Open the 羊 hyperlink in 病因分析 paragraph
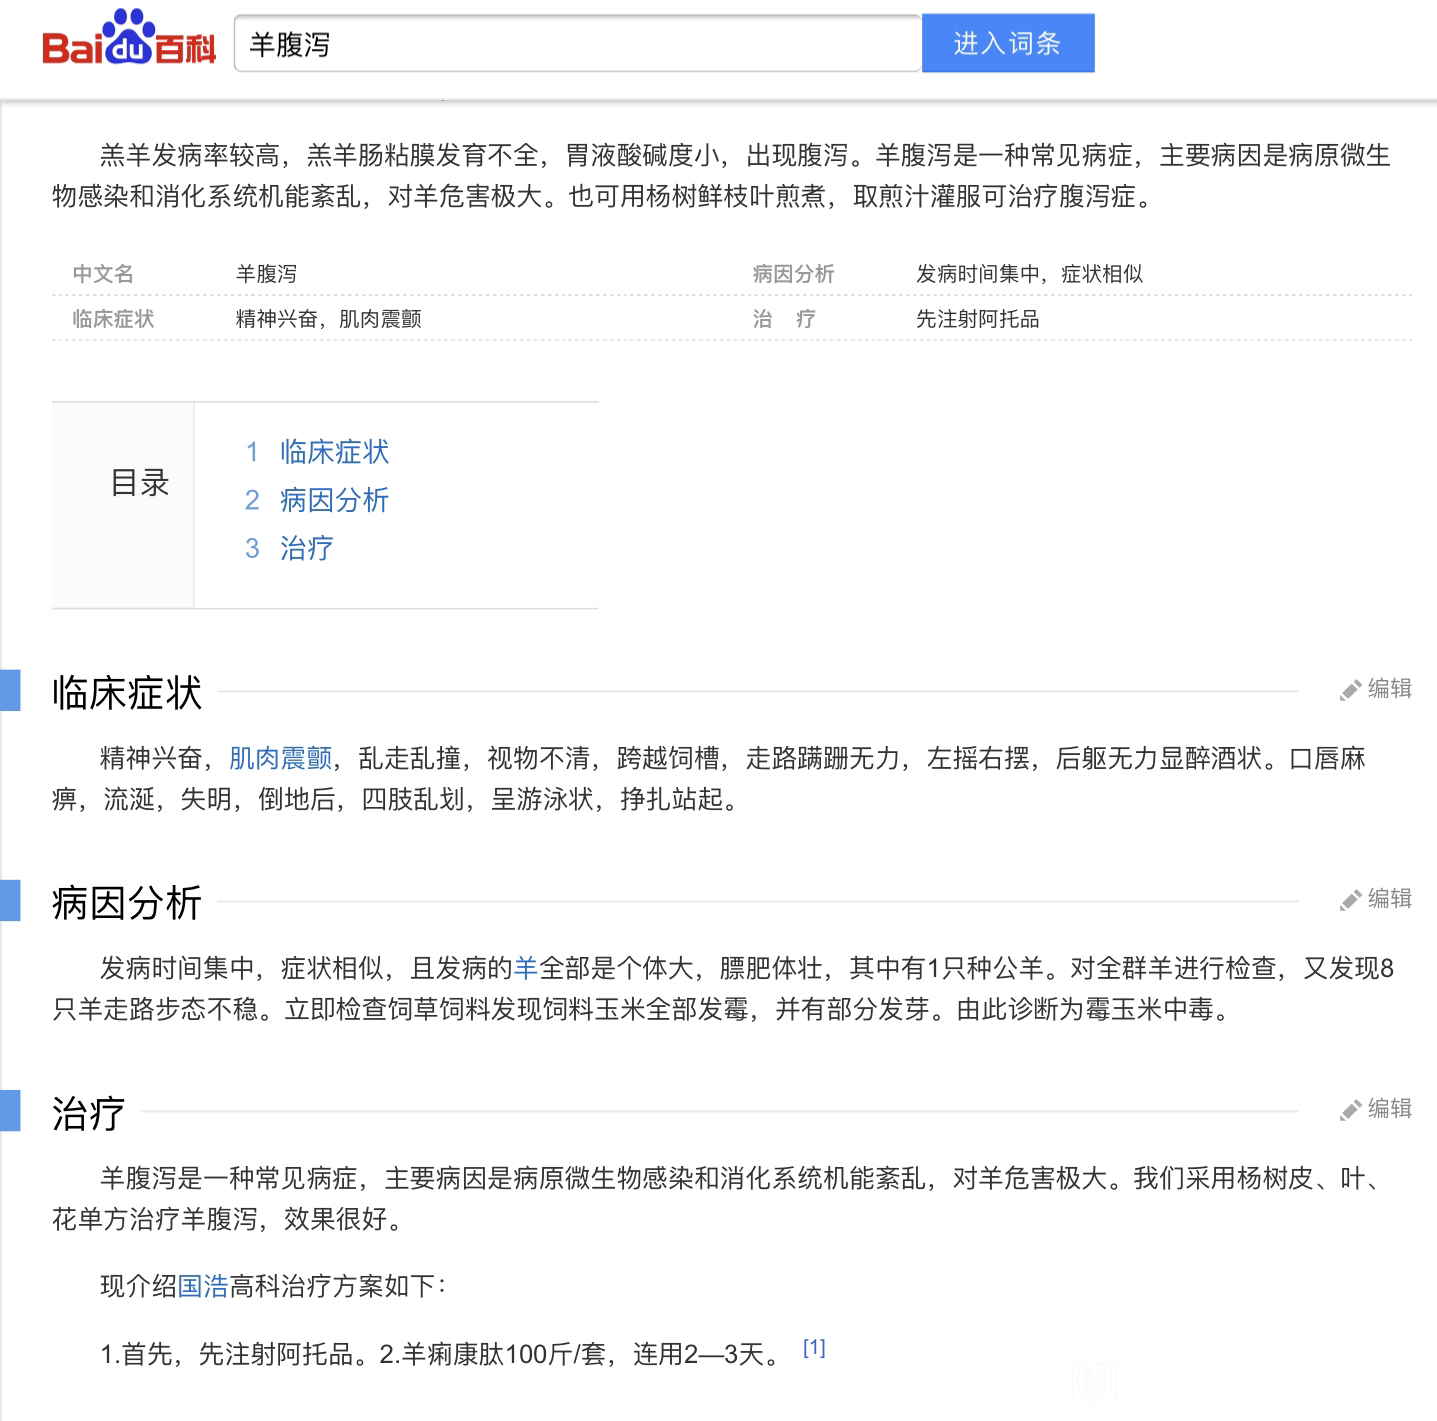The height and width of the screenshot is (1421, 1437). pyautogui.click(x=526, y=968)
